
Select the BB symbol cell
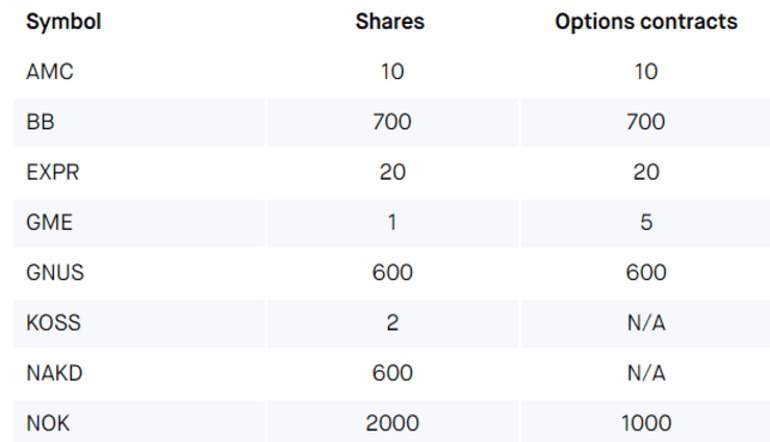click(x=40, y=122)
